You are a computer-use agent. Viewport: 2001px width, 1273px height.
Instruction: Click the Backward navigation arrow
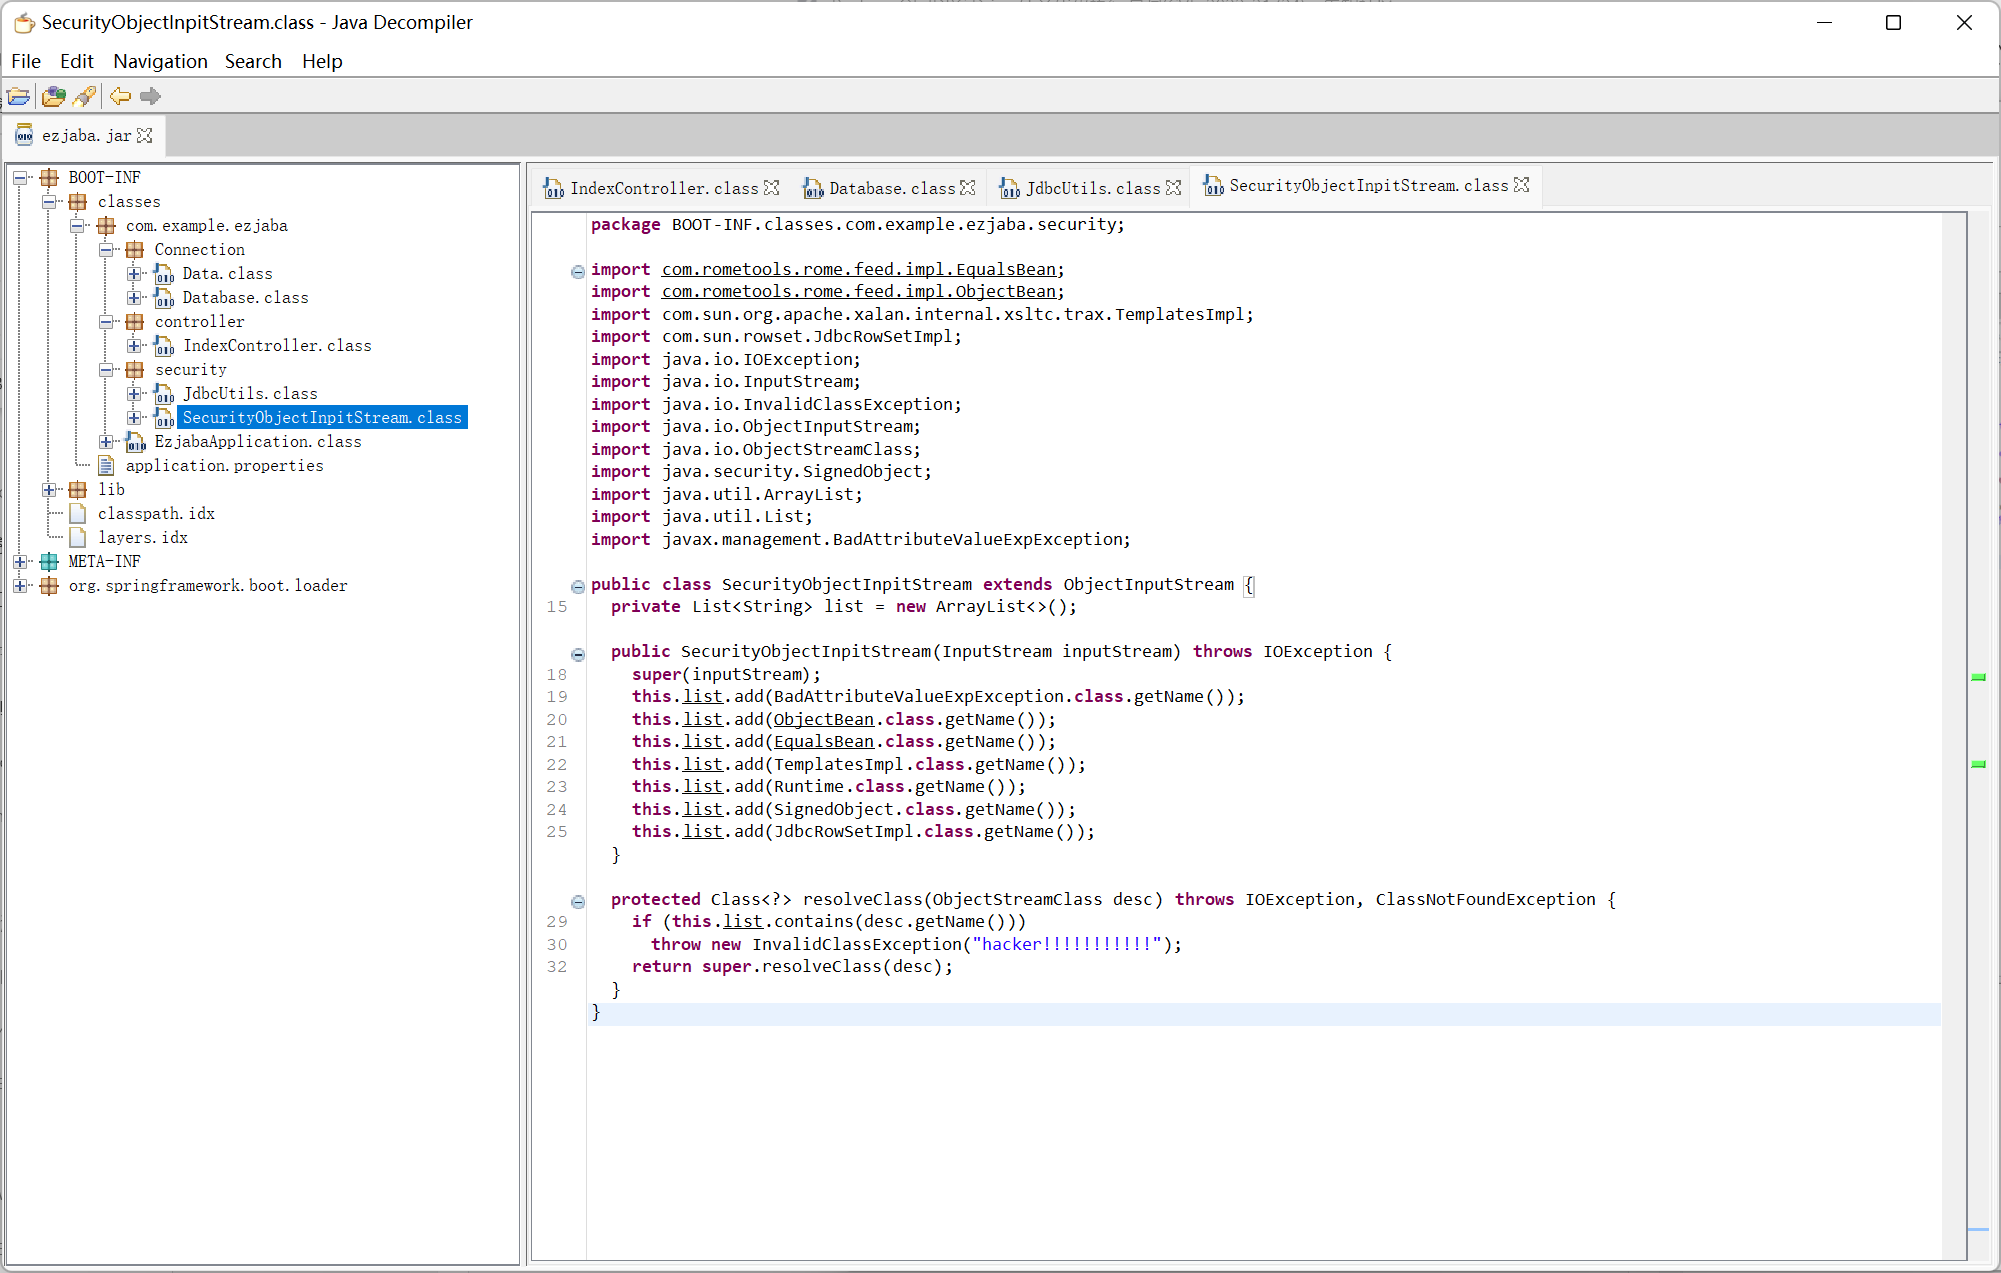[x=120, y=96]
